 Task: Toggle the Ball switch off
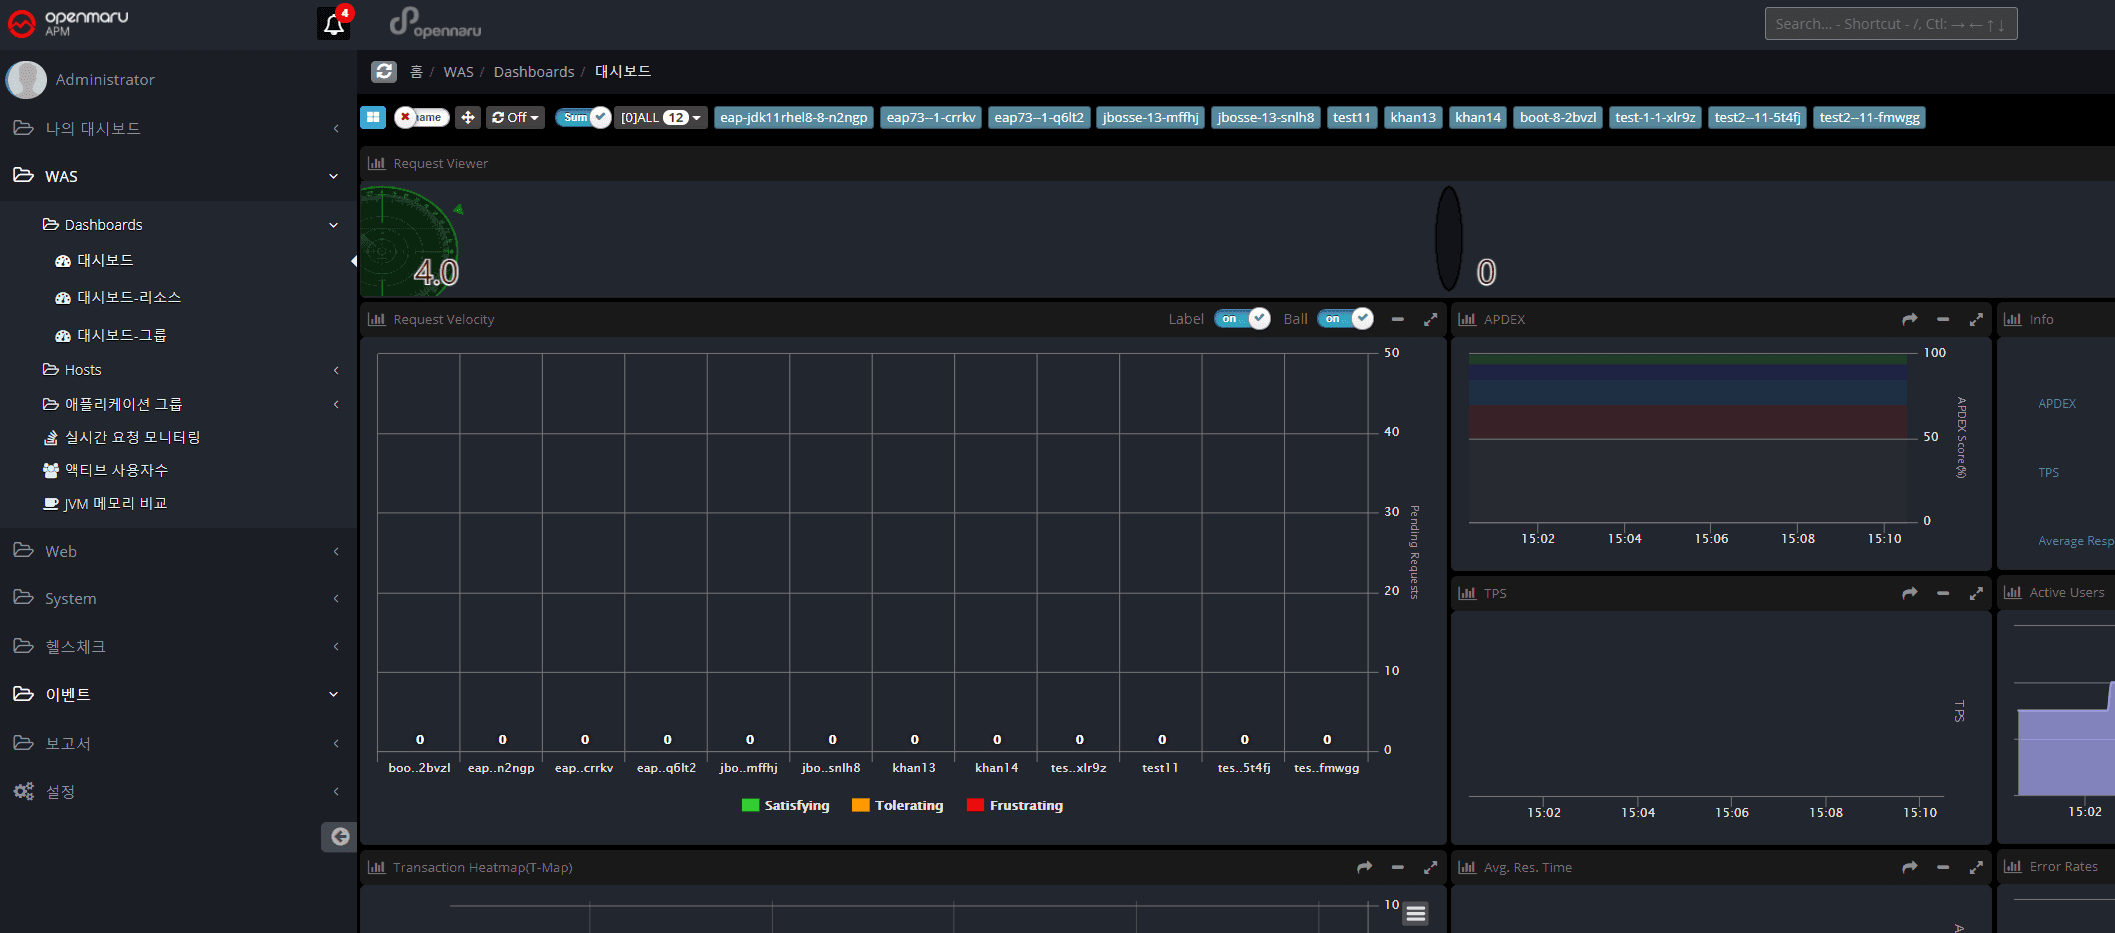pyautogui.click(x=1345, y=319)
